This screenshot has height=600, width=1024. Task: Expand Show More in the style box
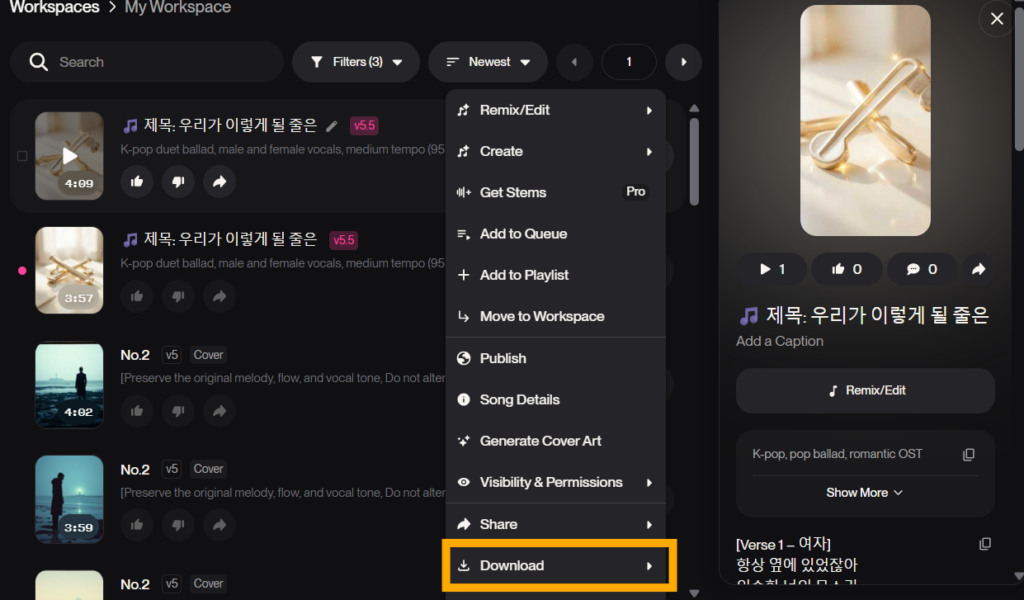[864, 493]
